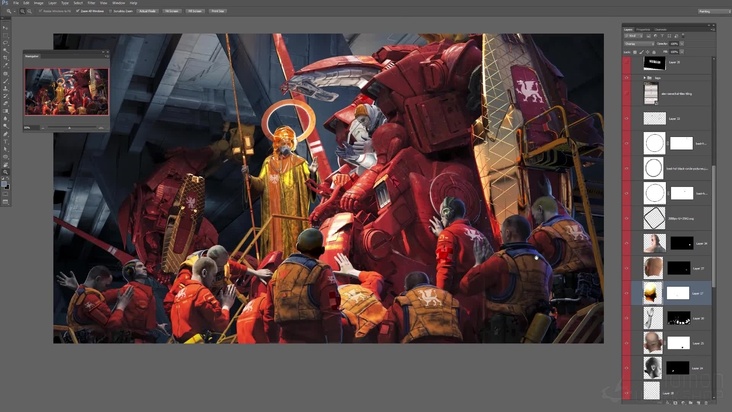
Task: Toggle visibility of the checkered-thumbnail layer below group
Action: pos(626,118)
